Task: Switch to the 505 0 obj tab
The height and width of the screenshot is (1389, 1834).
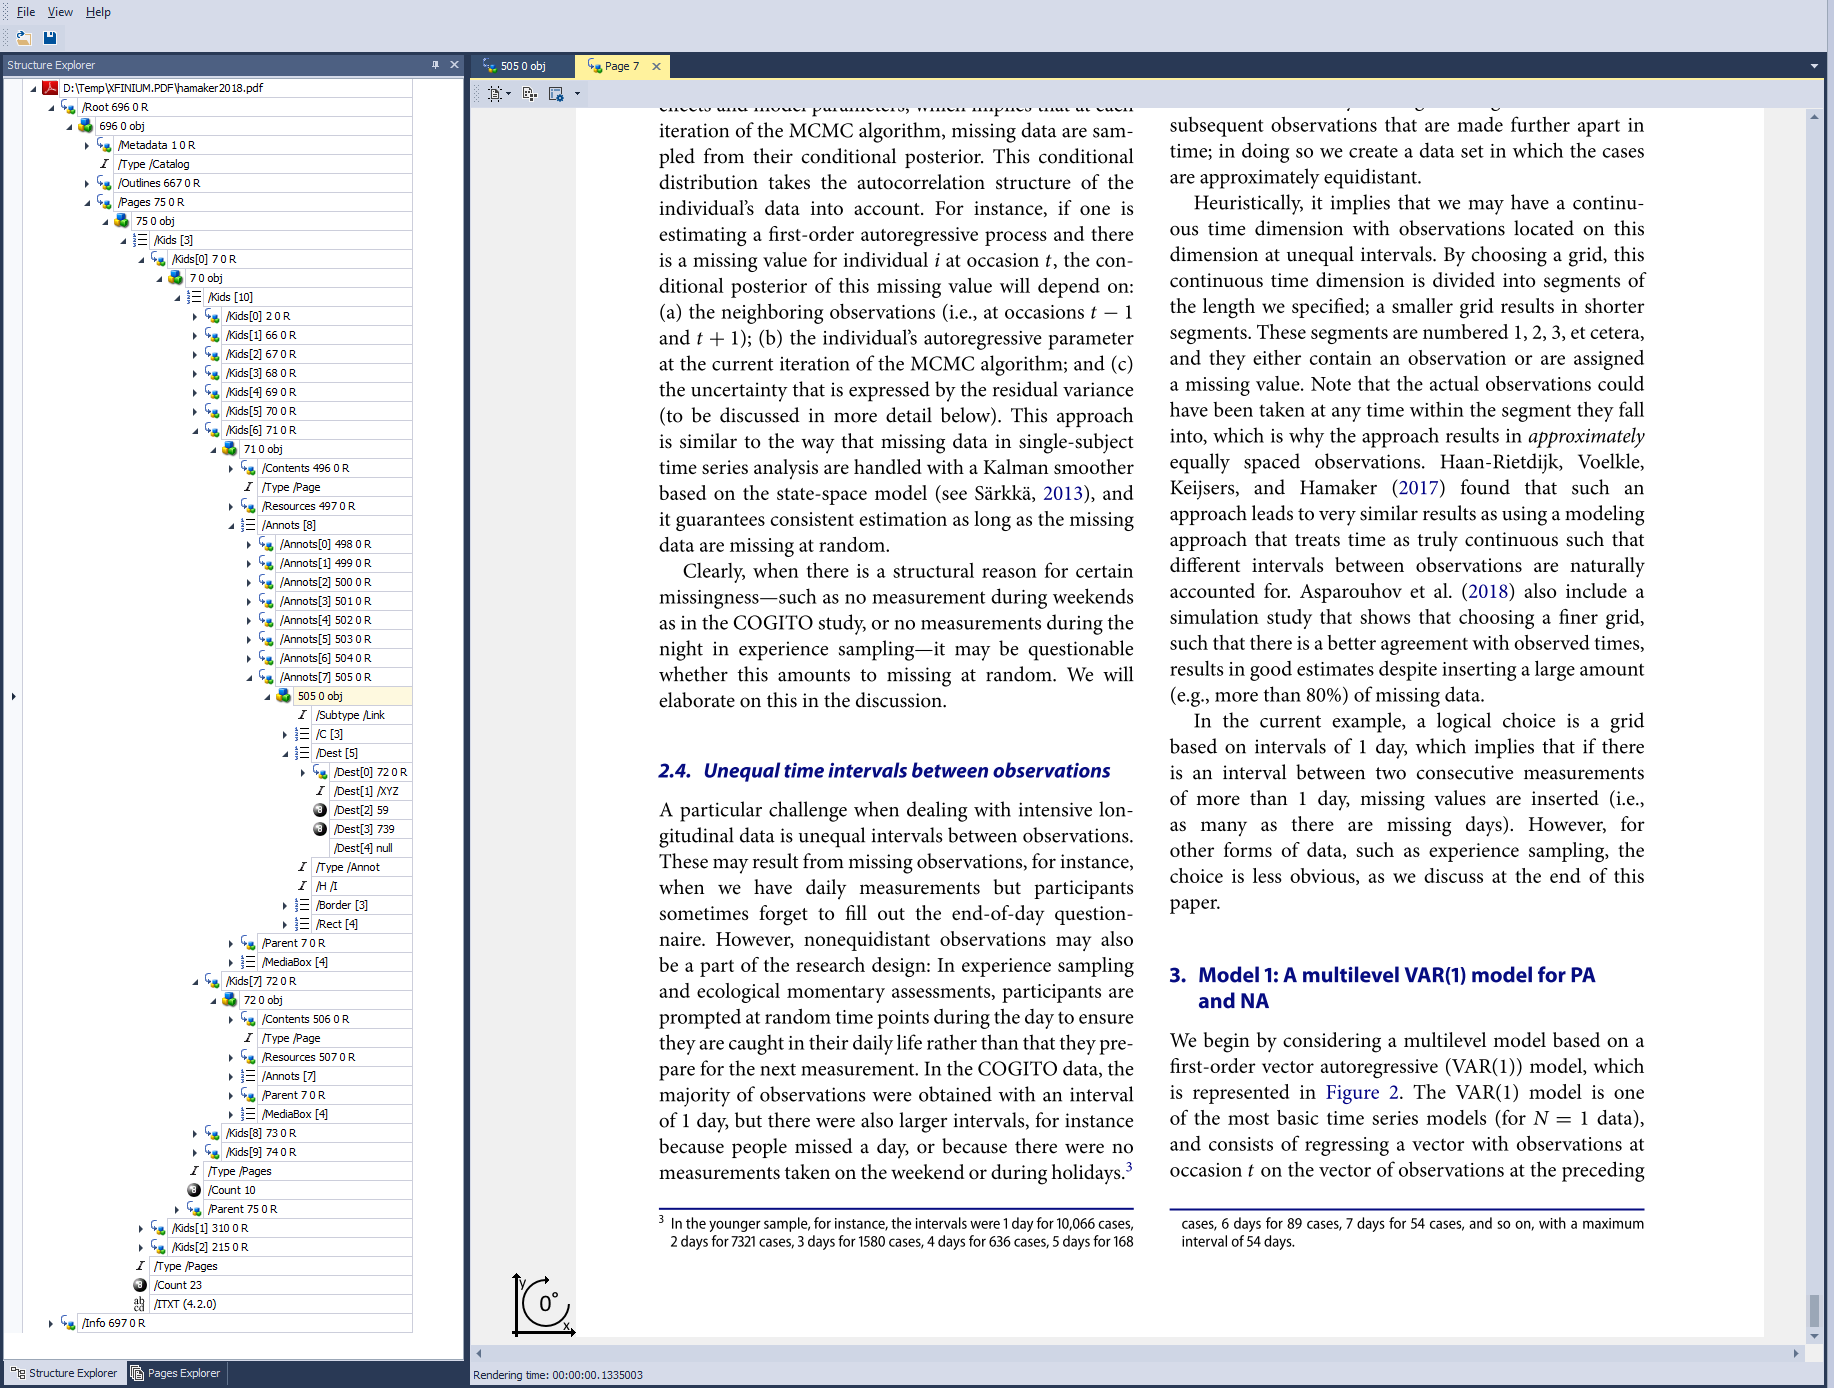Action: [x=523, y=66]
